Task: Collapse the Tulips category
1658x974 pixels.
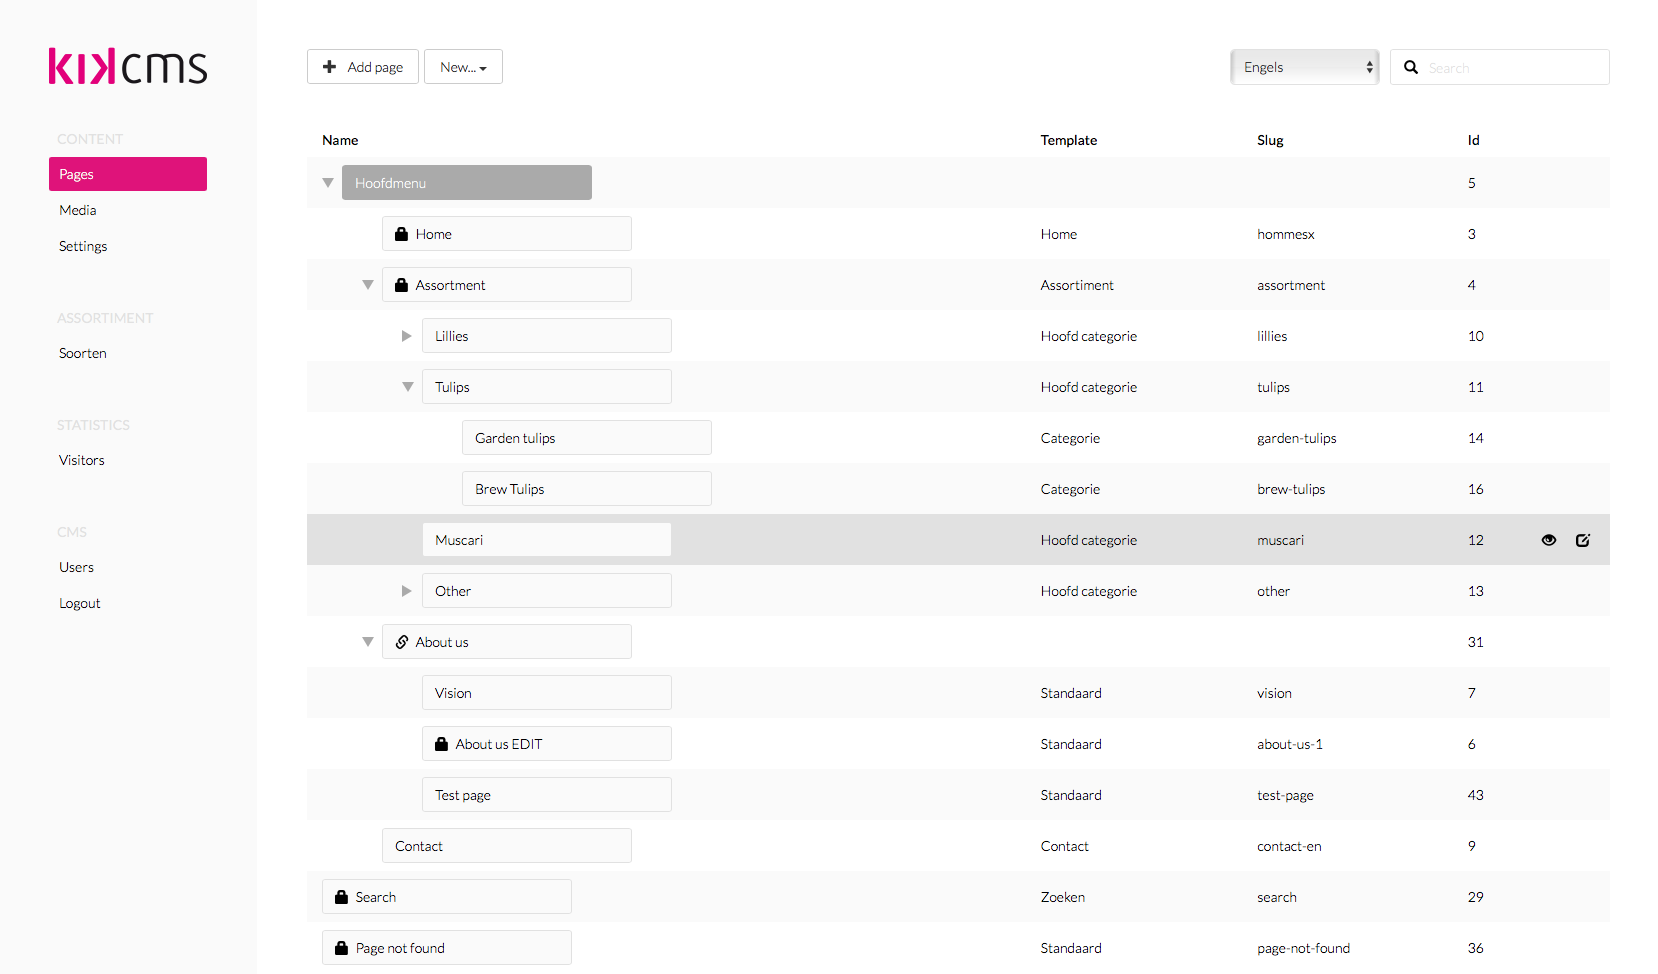Action: click(x=408, y=387)
